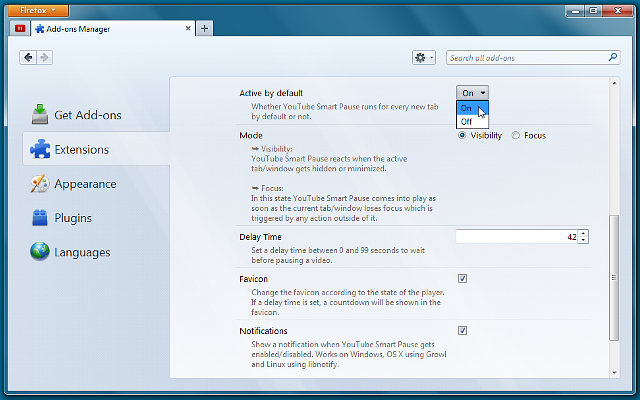Click the Favicon setting label
The height and width of the screenshot is (400, 640).
253,279
